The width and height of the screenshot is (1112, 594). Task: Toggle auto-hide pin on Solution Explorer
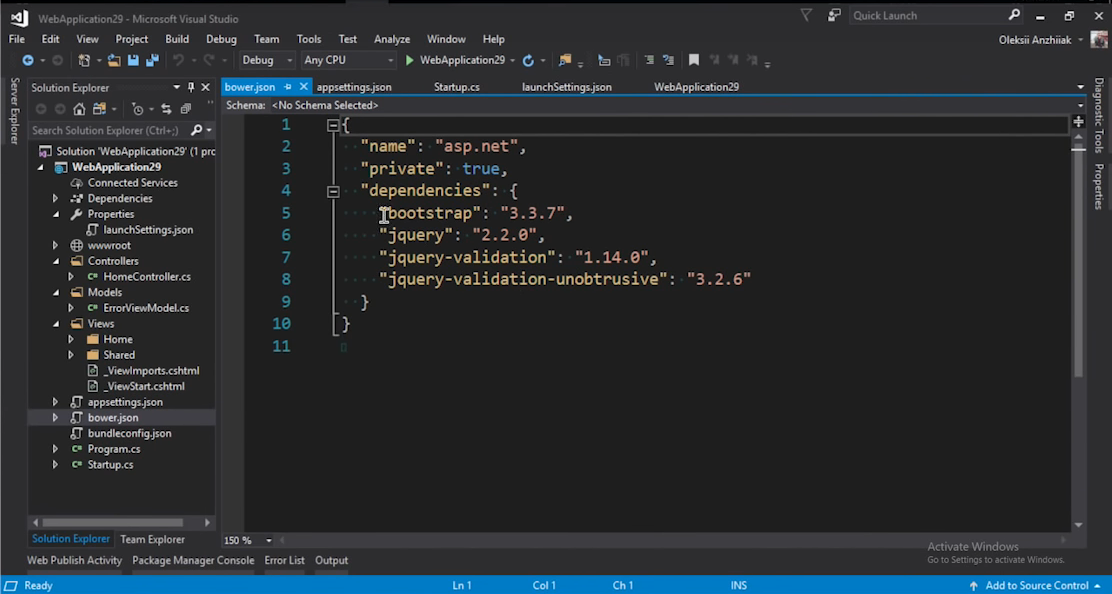click(191, 87)
